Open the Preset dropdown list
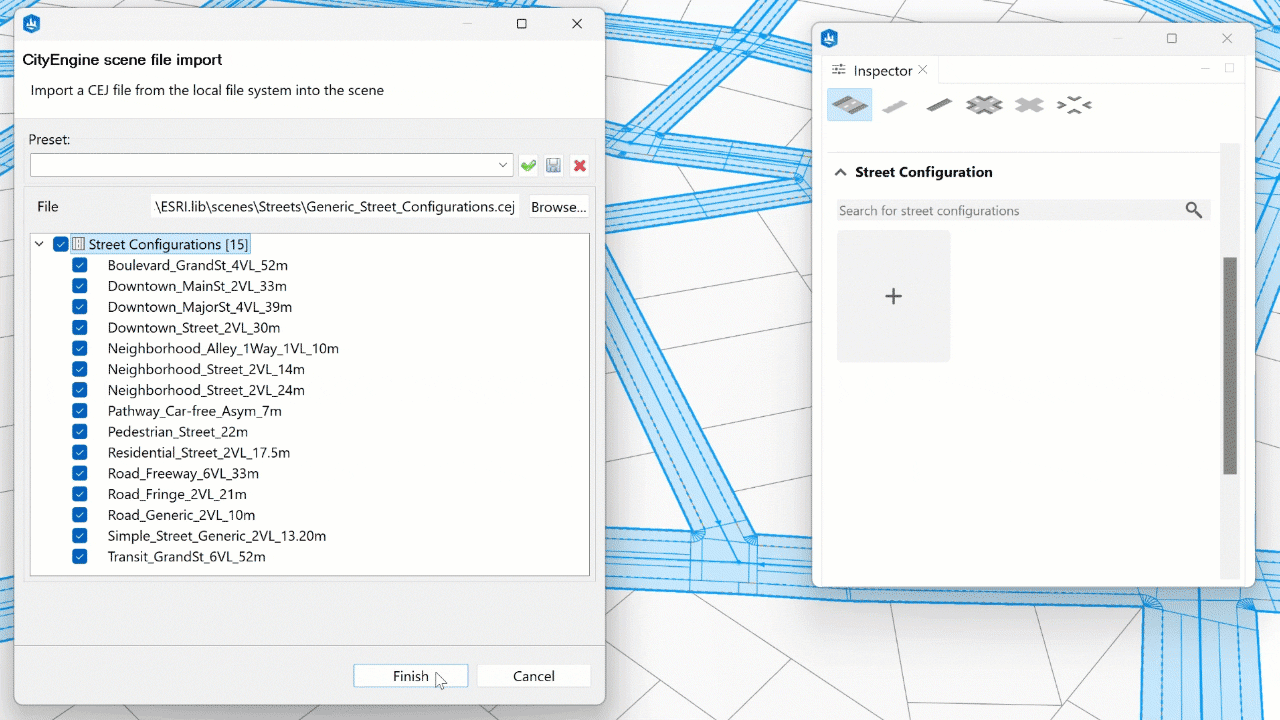Screen dimensions: 1280x720 tap(503, 165)
